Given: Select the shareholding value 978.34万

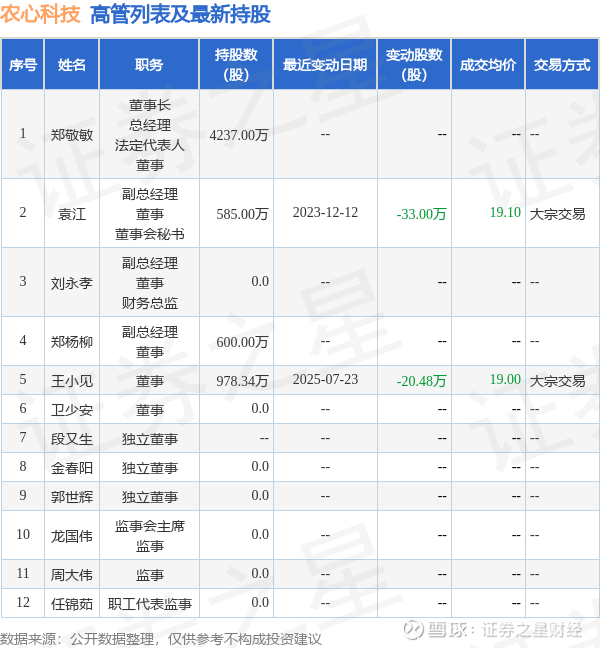Looking at the screenshot, I should pyautogui.click(x=243, y=381).
